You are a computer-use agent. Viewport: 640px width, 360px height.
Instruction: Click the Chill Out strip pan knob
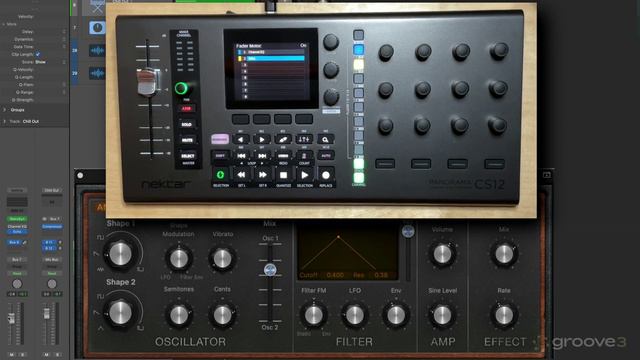[52, 284]
